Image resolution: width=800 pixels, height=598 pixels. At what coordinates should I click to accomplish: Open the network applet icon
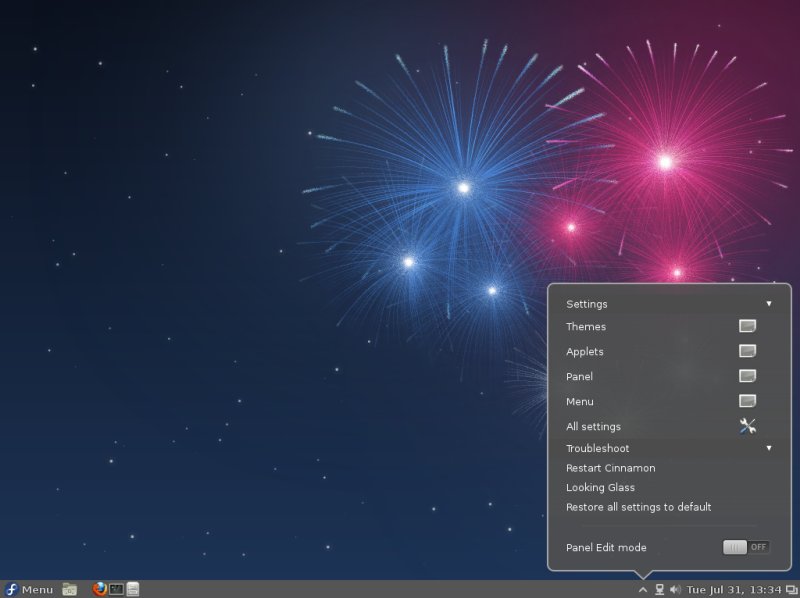click(x=659, y=590)
